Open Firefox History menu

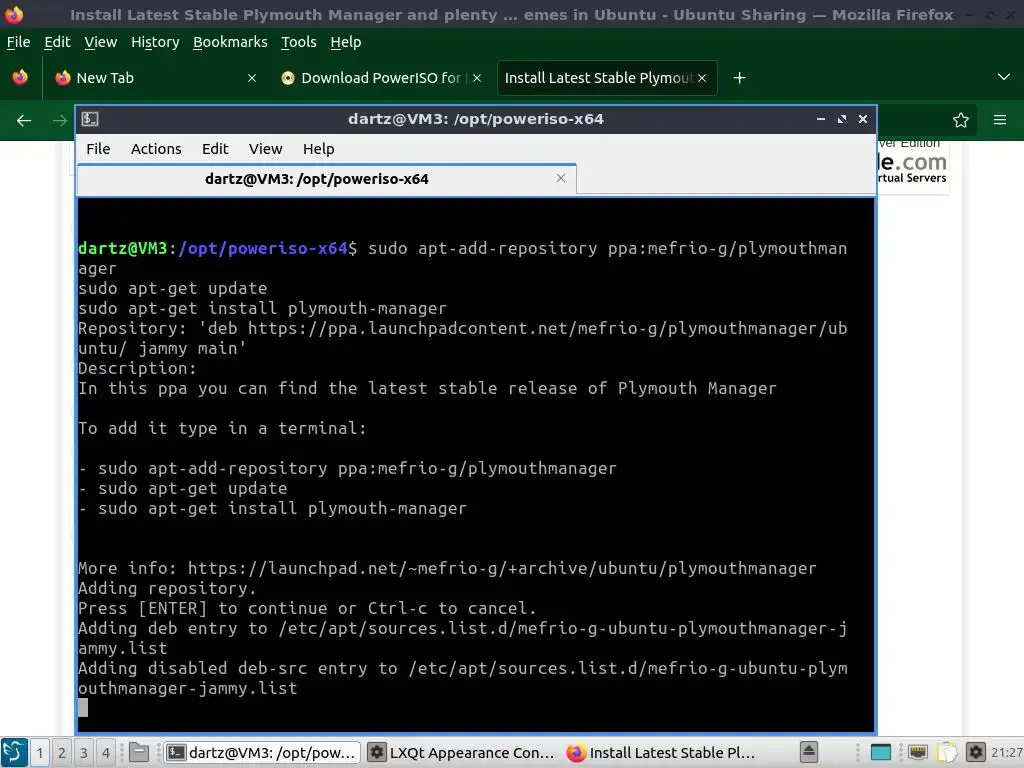(155, 42)
